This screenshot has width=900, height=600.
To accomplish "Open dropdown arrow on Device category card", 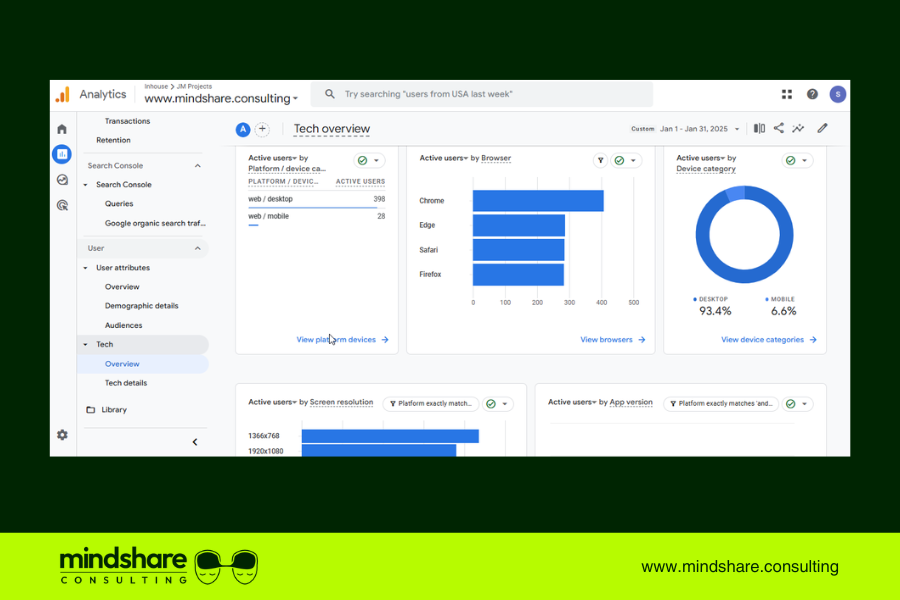I will pyautogui.click(x=804, y=160).
